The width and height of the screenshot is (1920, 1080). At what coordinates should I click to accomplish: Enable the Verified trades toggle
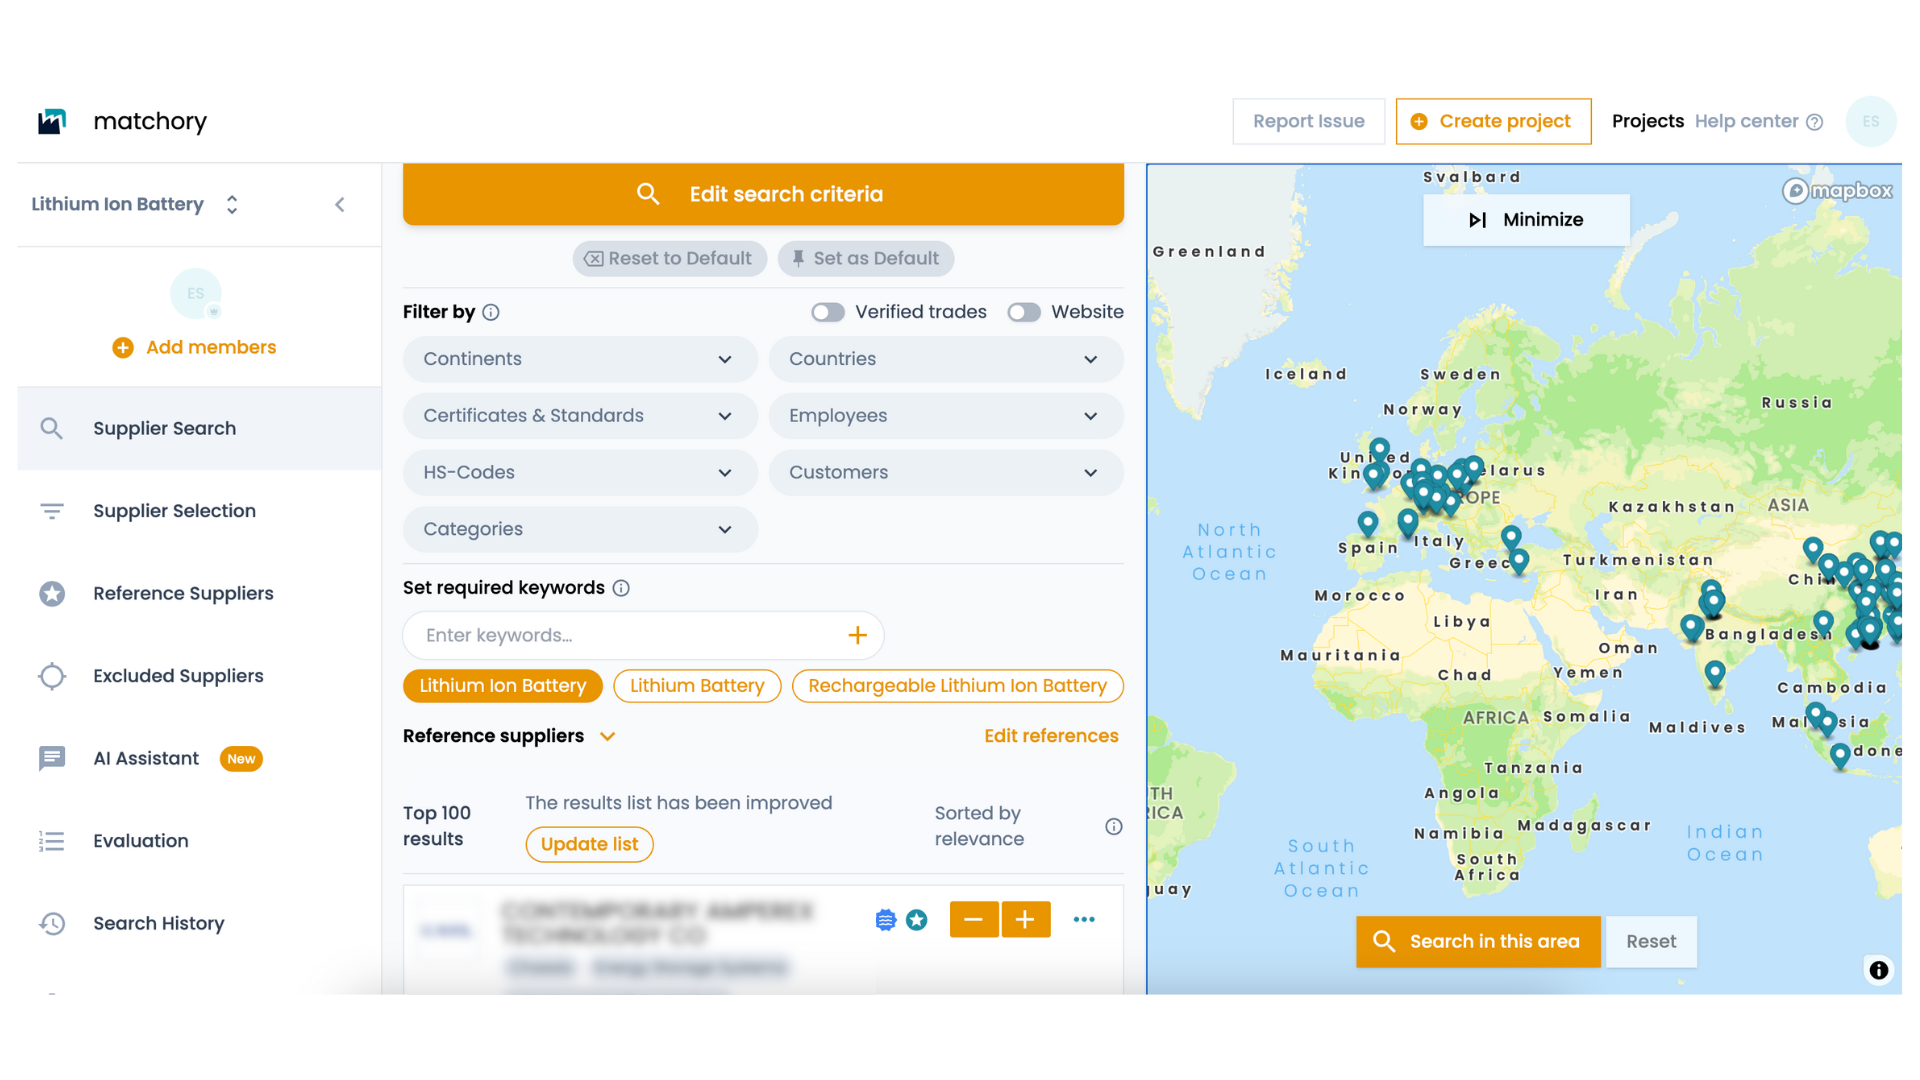coord(828,312)
